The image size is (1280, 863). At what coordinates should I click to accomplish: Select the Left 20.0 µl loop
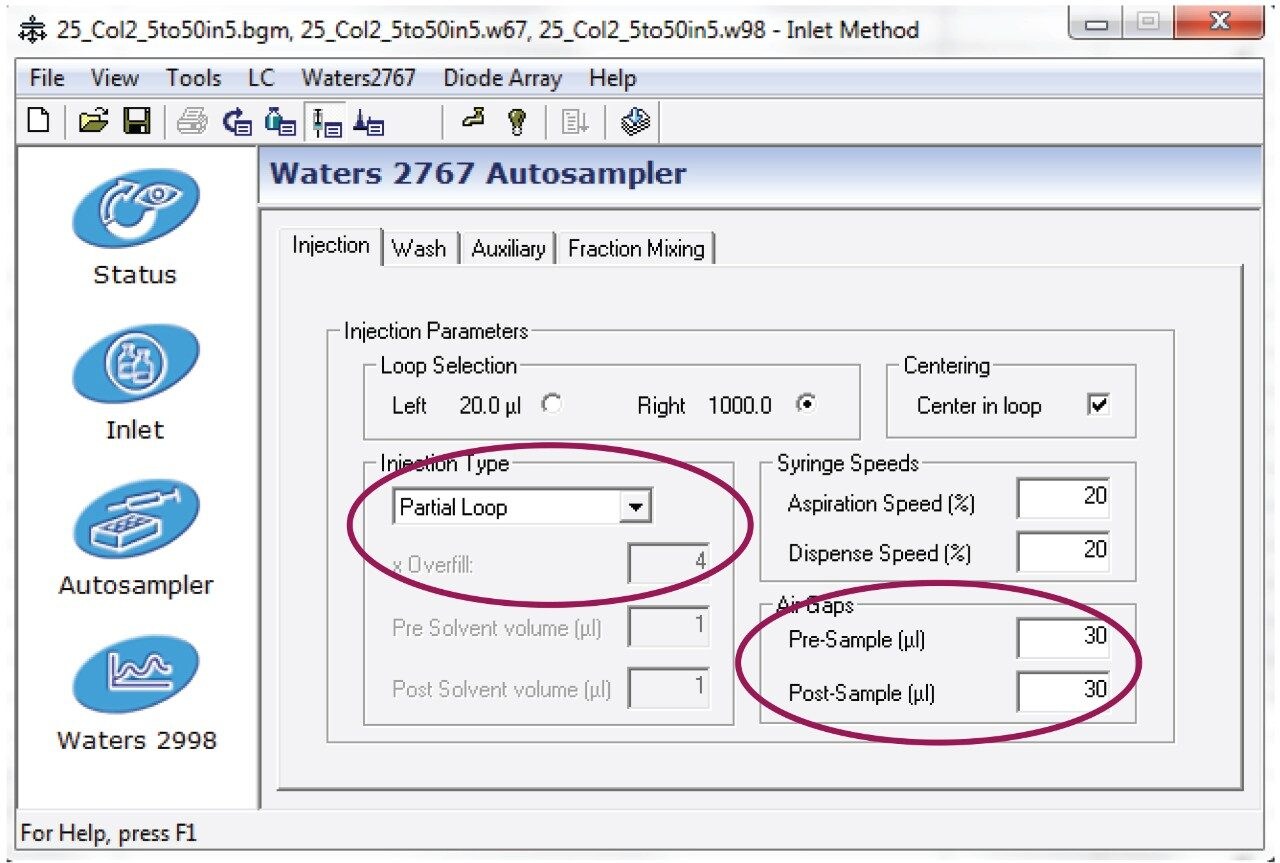point(551,405)
